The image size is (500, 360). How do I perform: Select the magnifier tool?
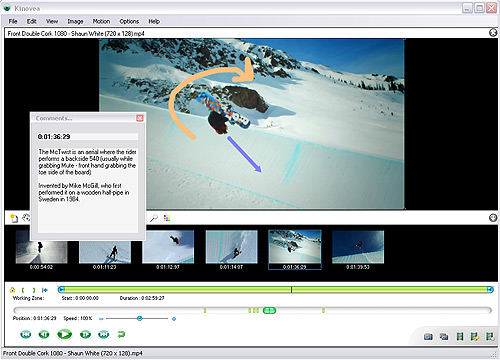(154, 218)
